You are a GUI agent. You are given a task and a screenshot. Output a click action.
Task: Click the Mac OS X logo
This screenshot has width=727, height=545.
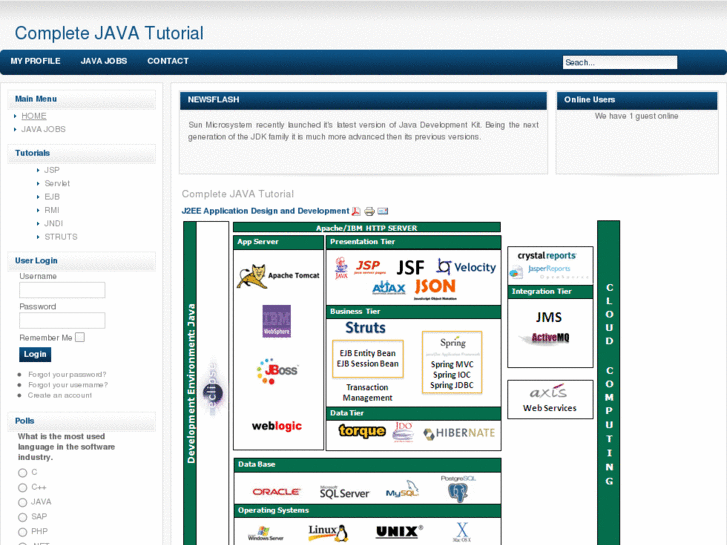tap(462, 532)
